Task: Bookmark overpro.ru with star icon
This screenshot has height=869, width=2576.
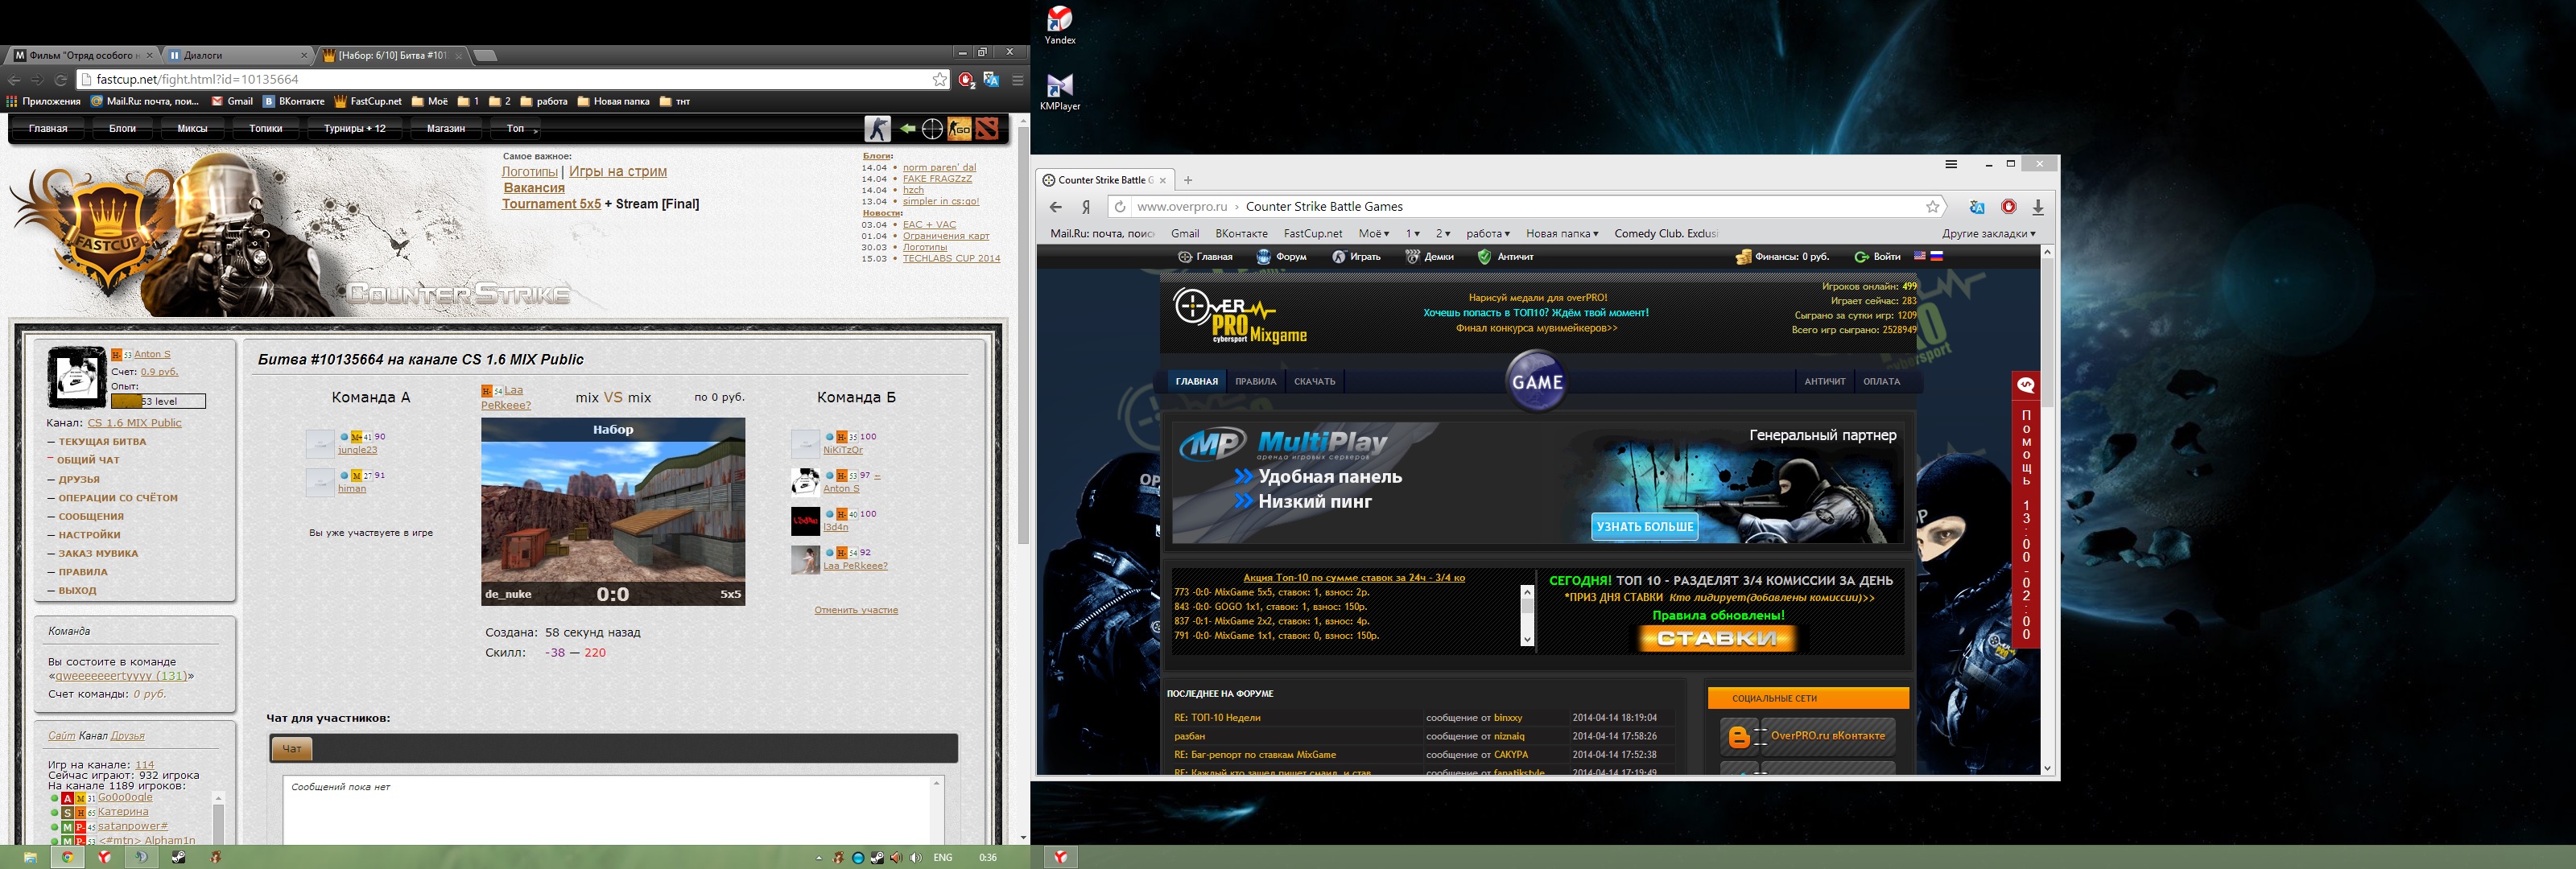Action: tap(1932, 207)
